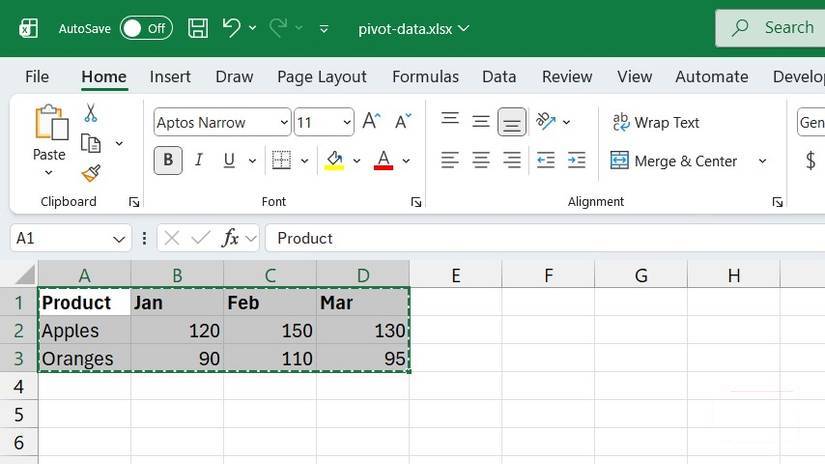Open the Orientation dropdown arrow
This screenshot has width=825, height=464.
pos(566,122)
